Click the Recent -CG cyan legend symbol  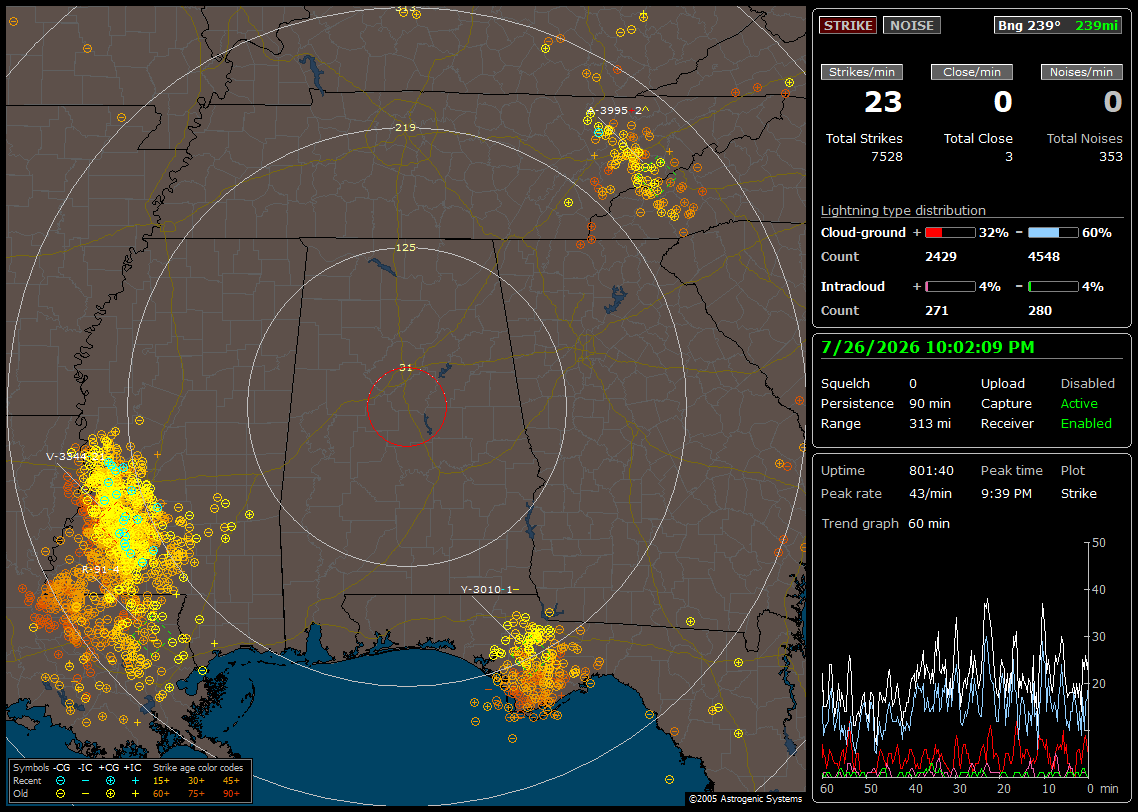click(x=60, y=781)
